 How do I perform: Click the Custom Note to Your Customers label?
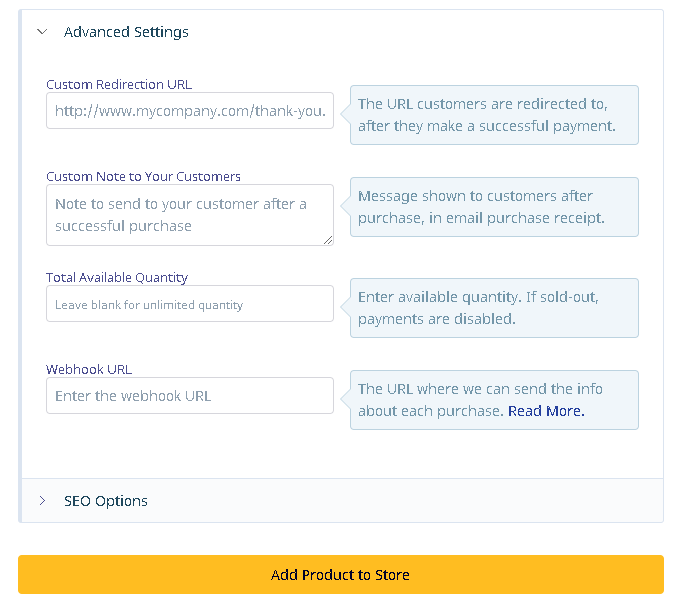click(143, 177)
